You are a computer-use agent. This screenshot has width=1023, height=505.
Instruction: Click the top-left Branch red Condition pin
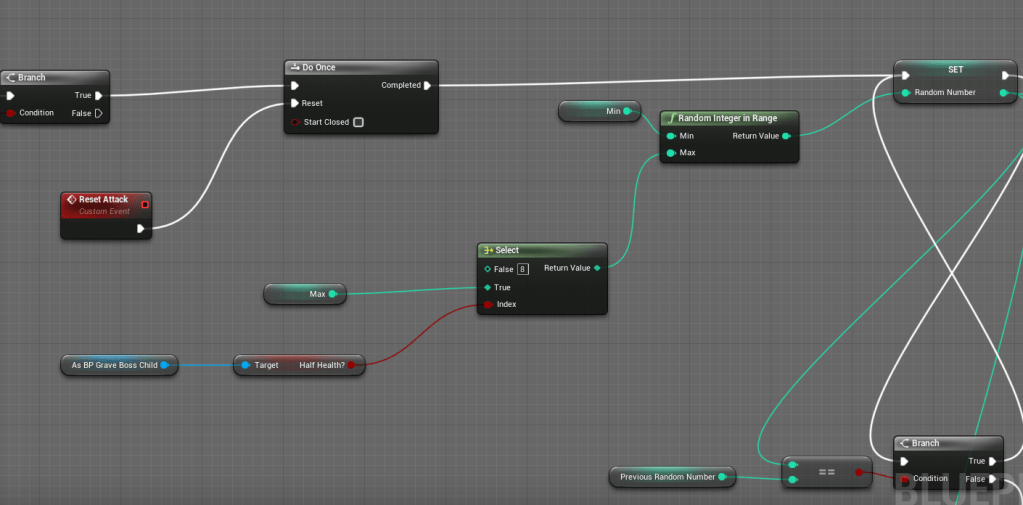[x=11, y=113]
